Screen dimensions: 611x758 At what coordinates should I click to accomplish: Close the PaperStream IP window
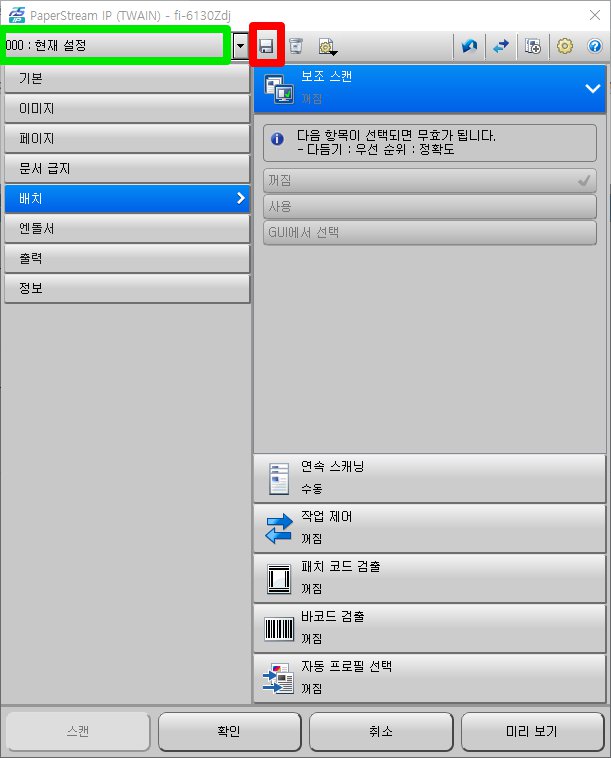595,15
